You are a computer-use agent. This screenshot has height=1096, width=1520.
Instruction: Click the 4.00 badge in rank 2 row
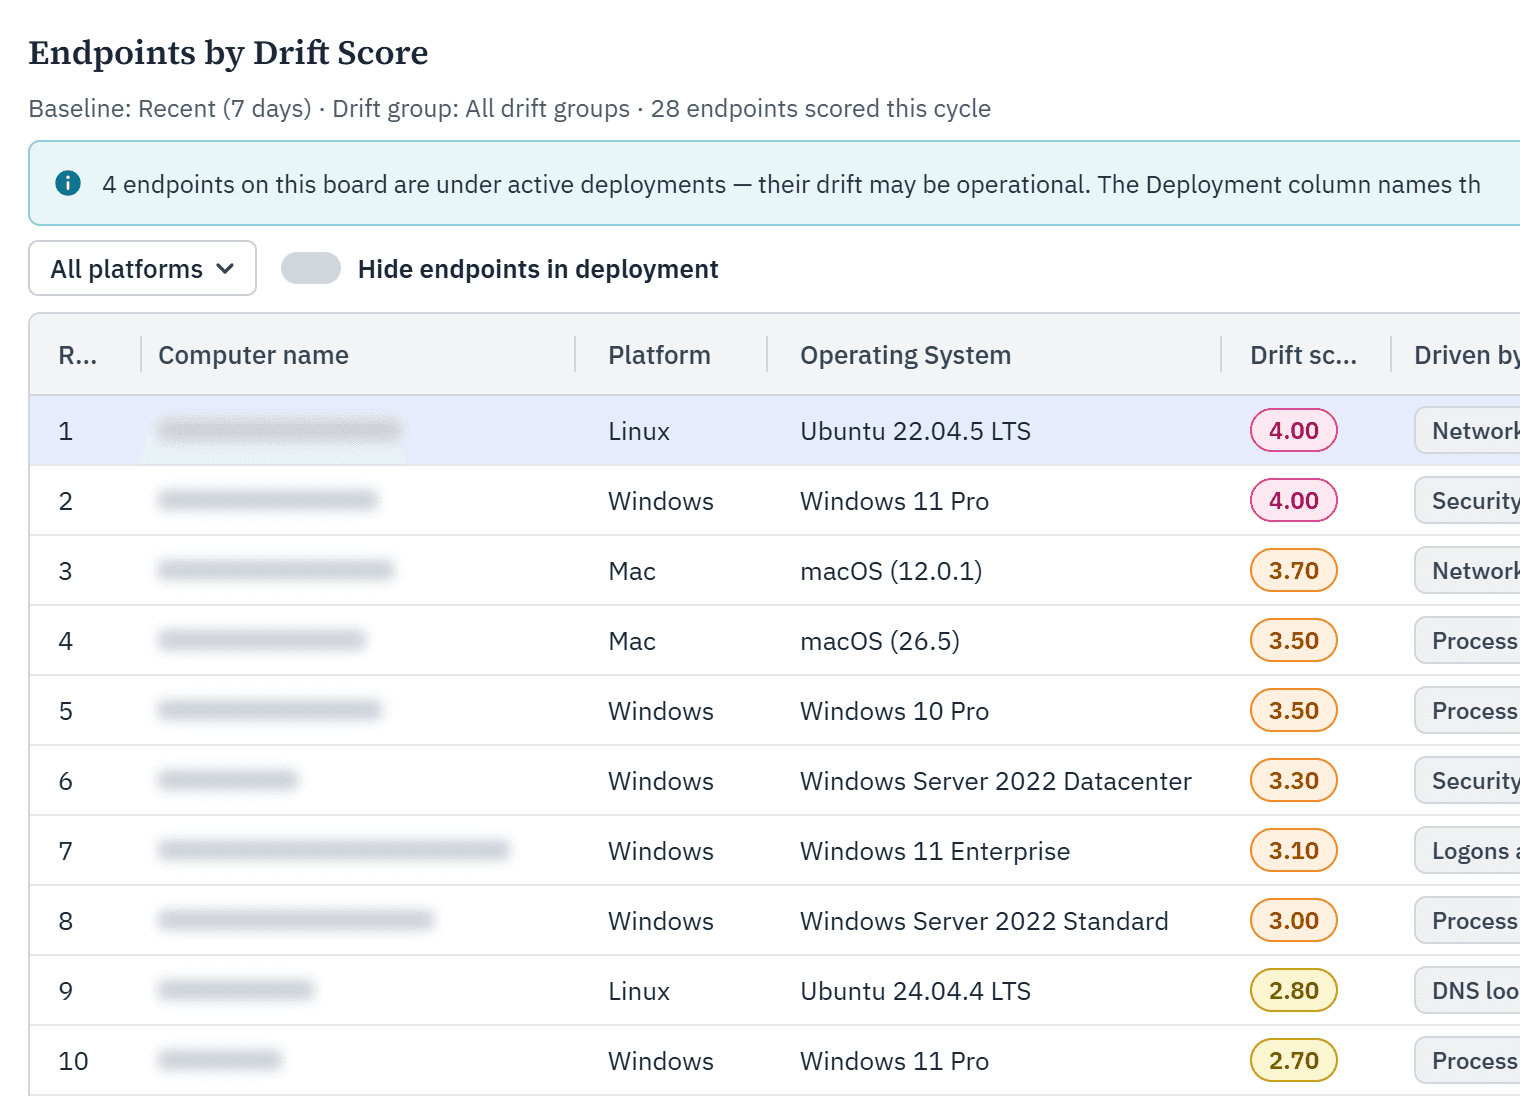pos(1294,500)
